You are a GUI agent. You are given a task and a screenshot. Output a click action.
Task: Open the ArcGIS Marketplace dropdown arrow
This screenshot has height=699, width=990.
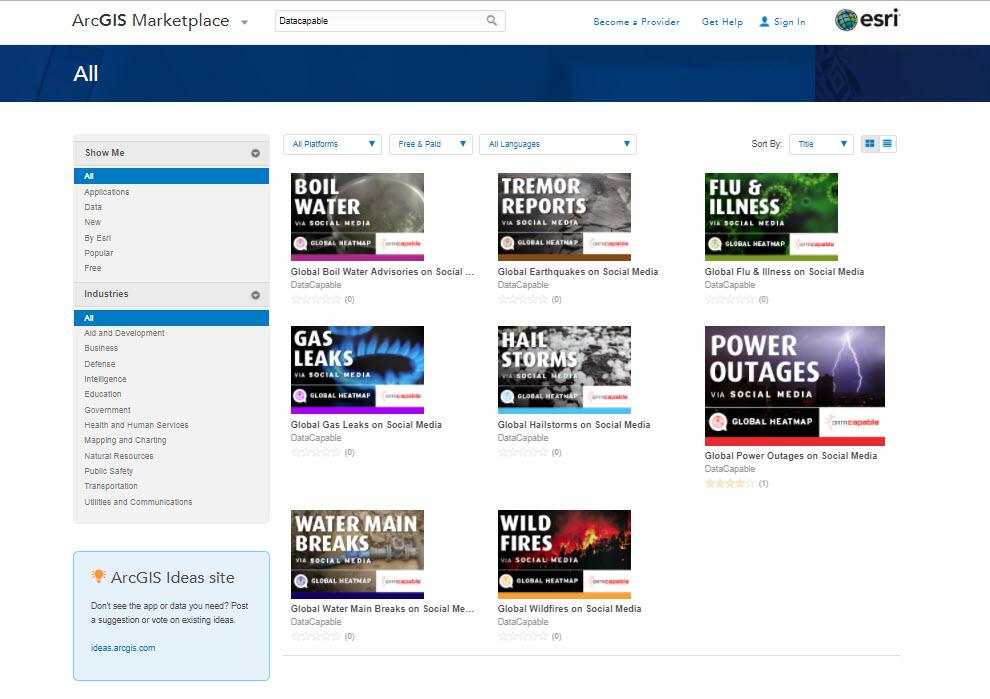[x=244, y=23]
